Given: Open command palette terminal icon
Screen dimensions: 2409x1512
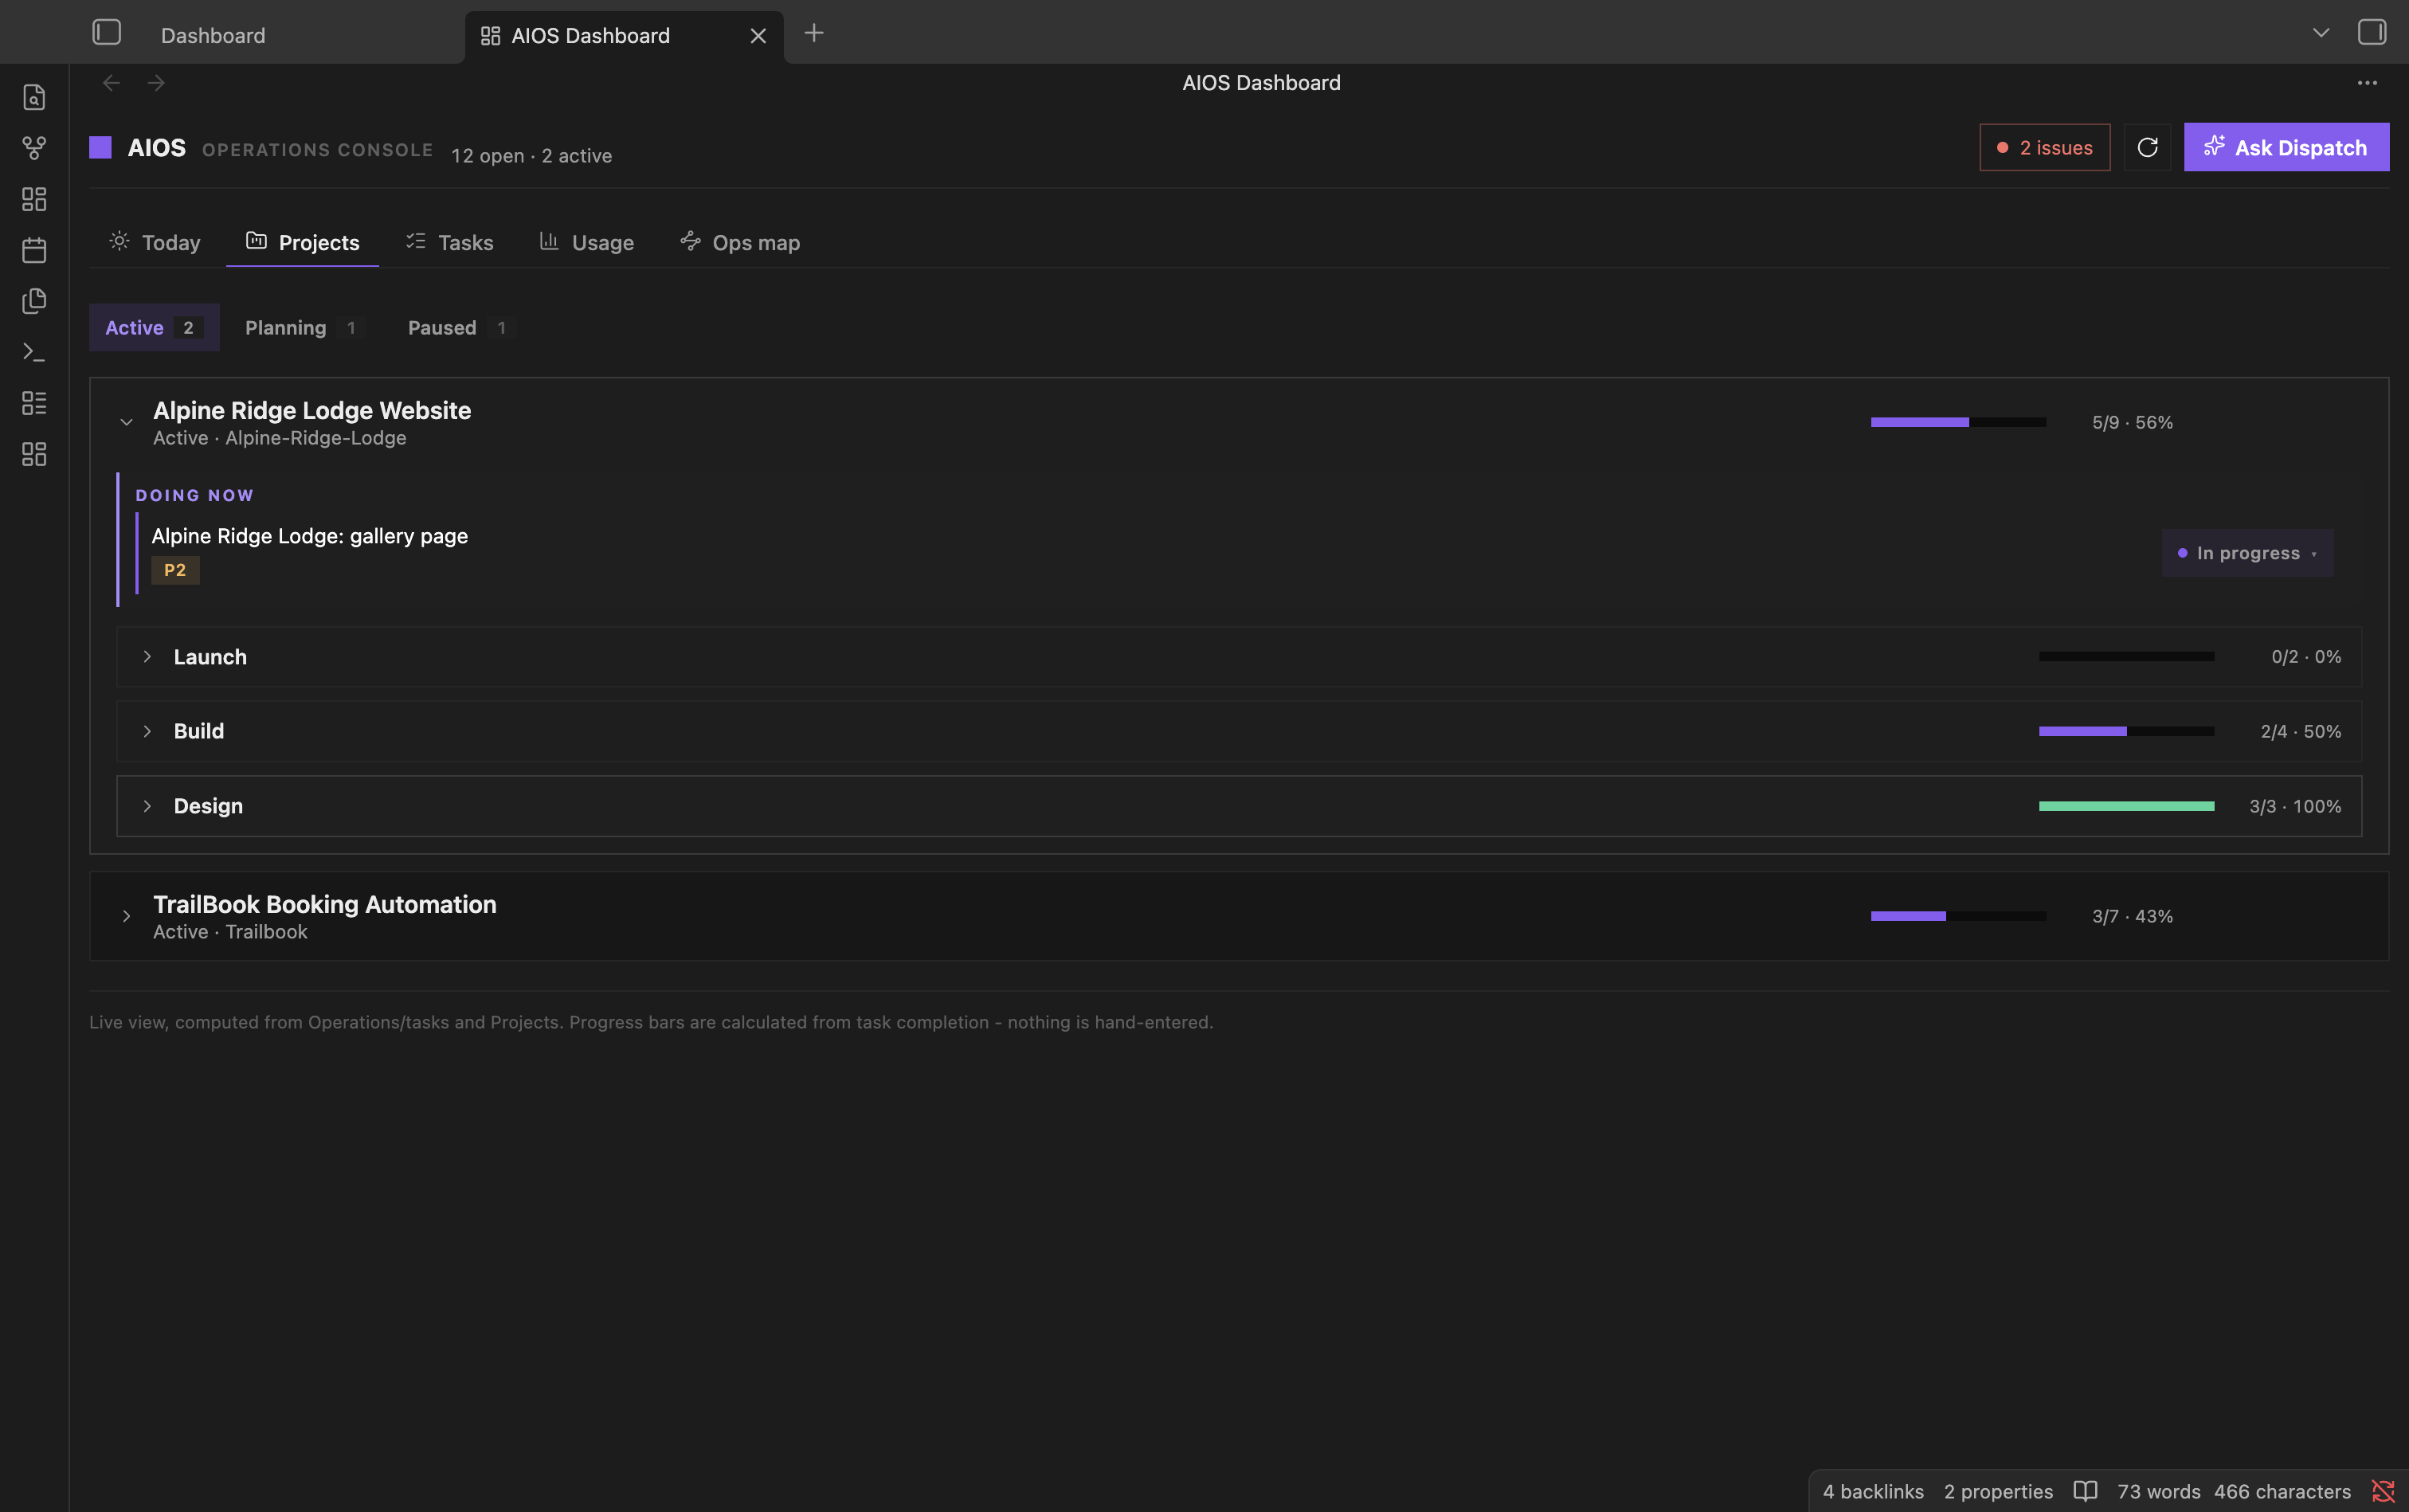Looking at the screenshot, I should pos(34,352).
